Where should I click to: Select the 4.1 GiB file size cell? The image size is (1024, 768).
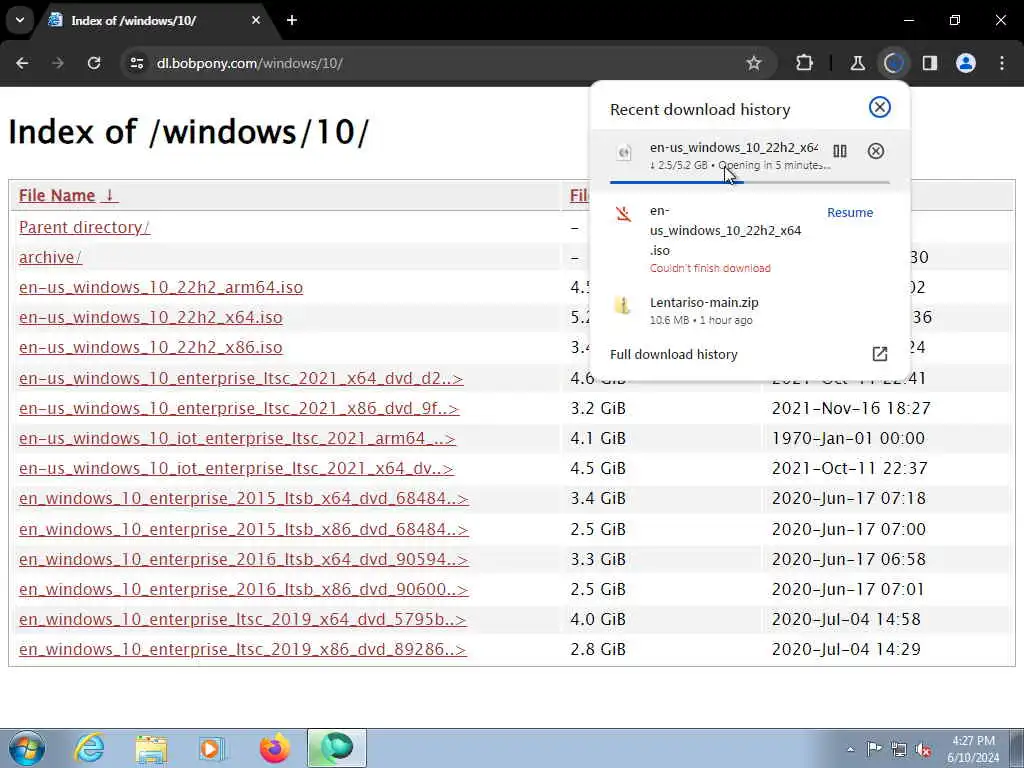(x=598, y=438)
